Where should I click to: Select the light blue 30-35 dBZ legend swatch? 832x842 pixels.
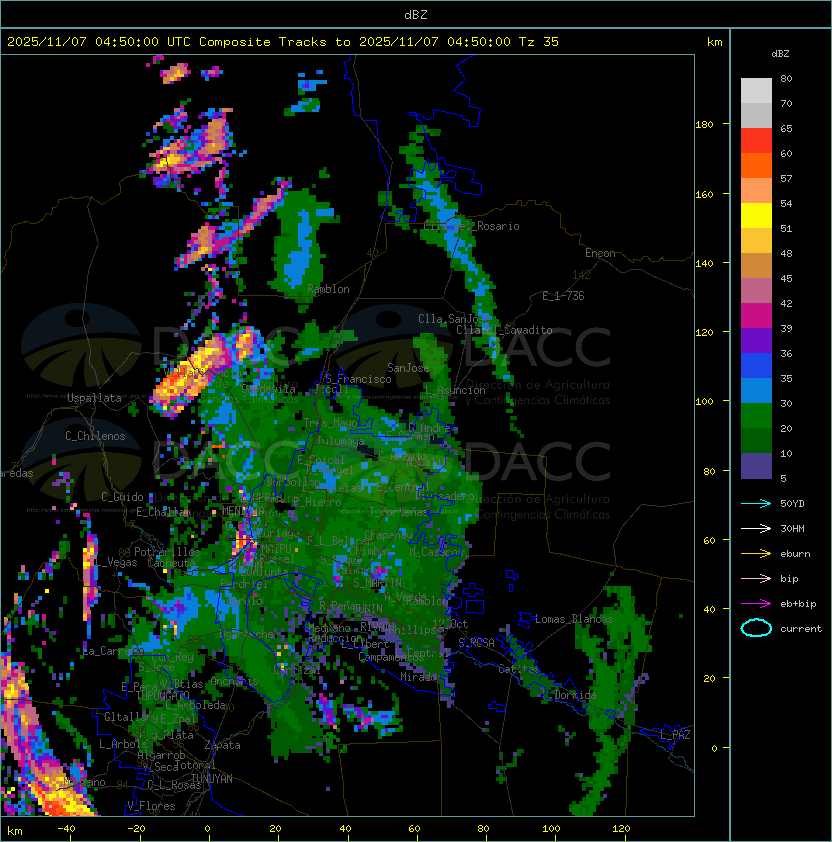click(x=756, y=391)
